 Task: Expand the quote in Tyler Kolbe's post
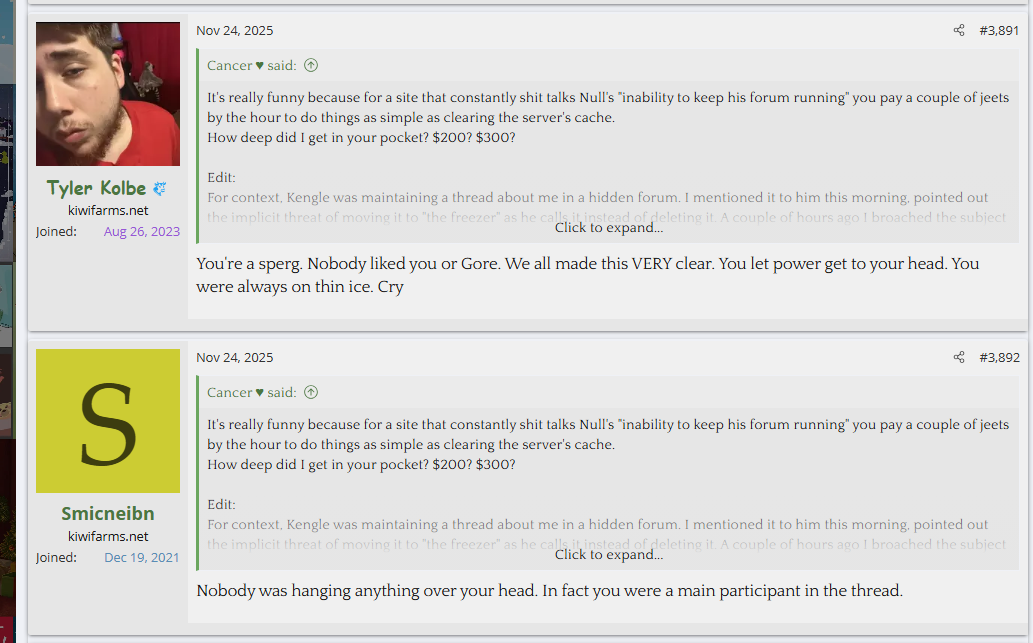click(x=608, y=228)
